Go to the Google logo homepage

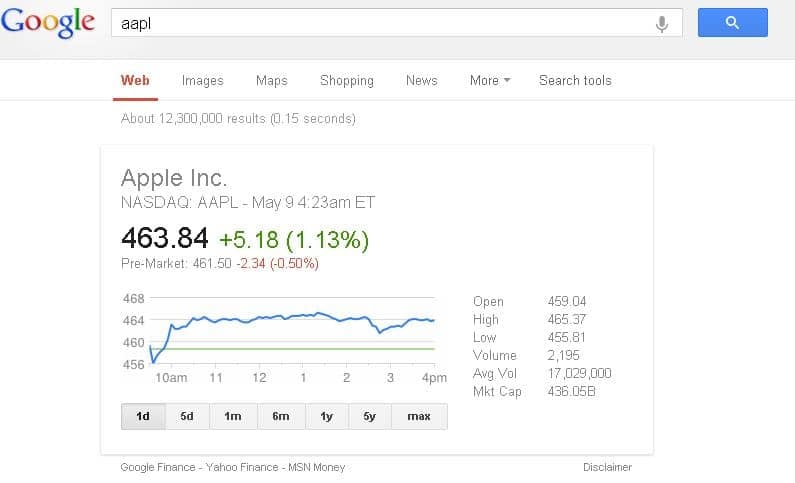(48, 22)
